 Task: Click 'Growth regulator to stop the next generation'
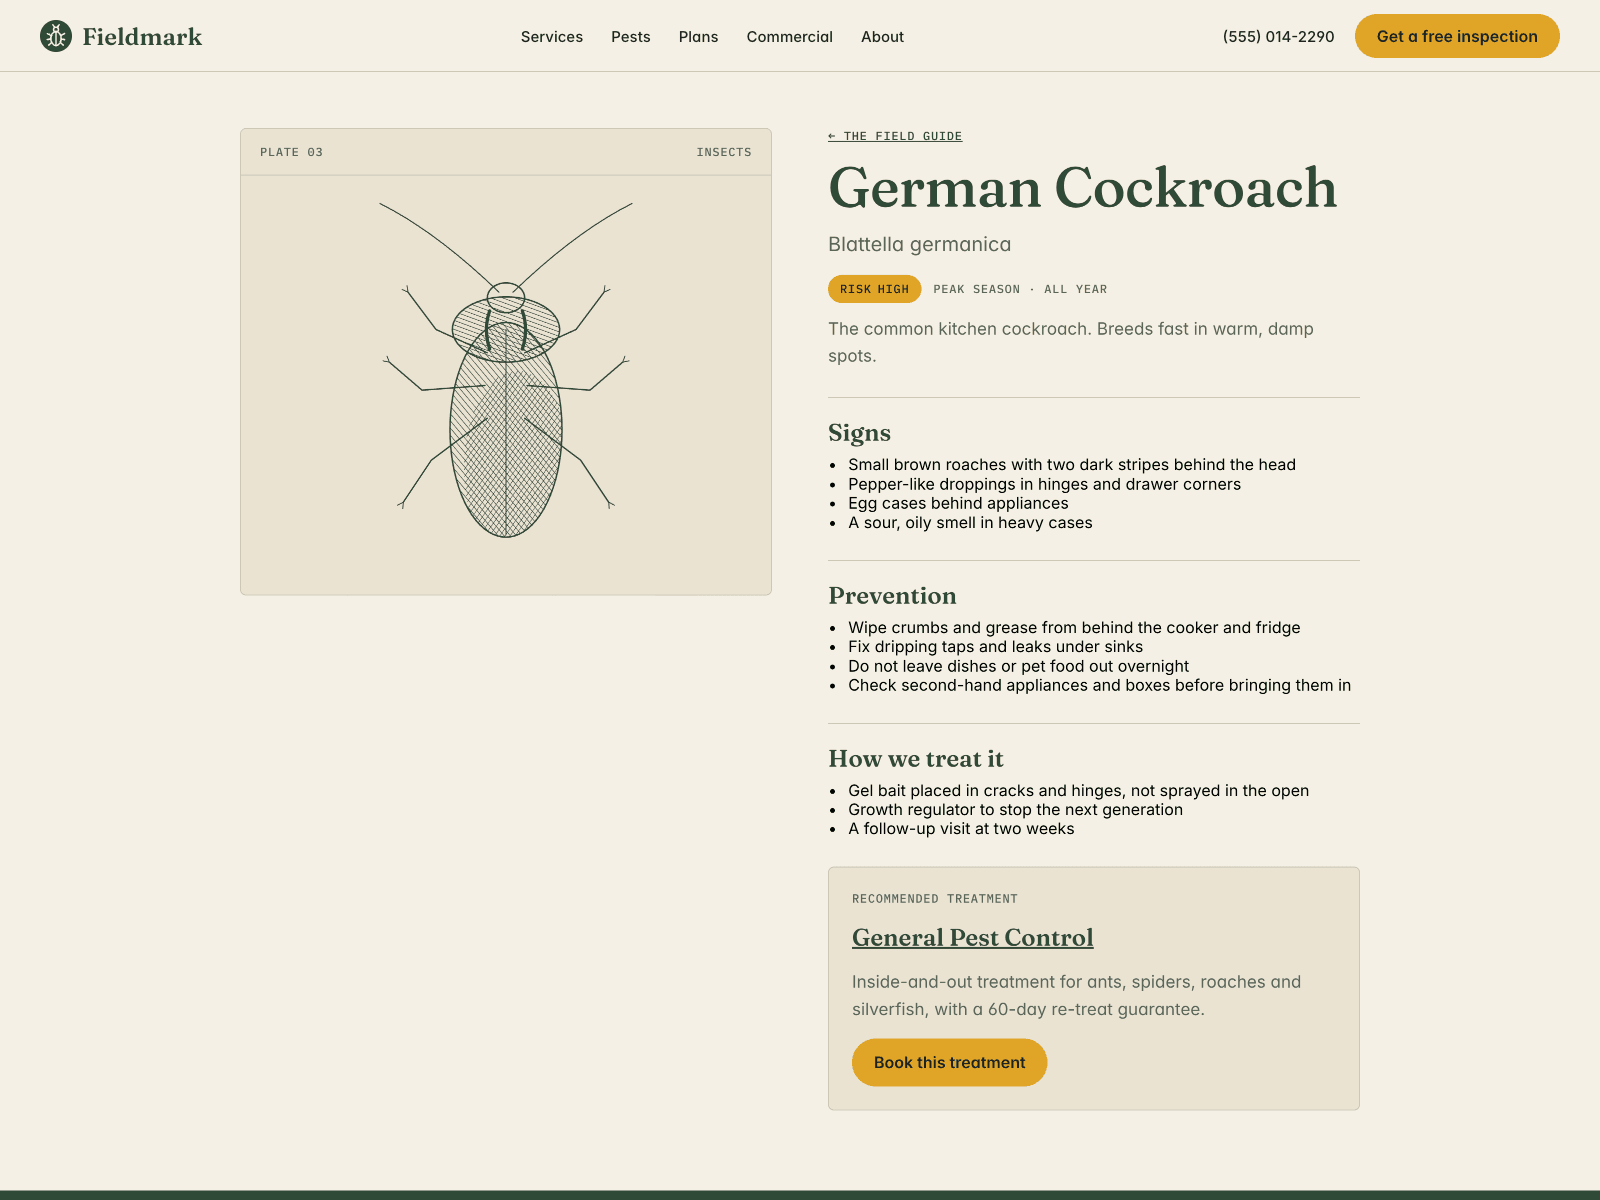pyautogui.click(x=1015, y=810)
